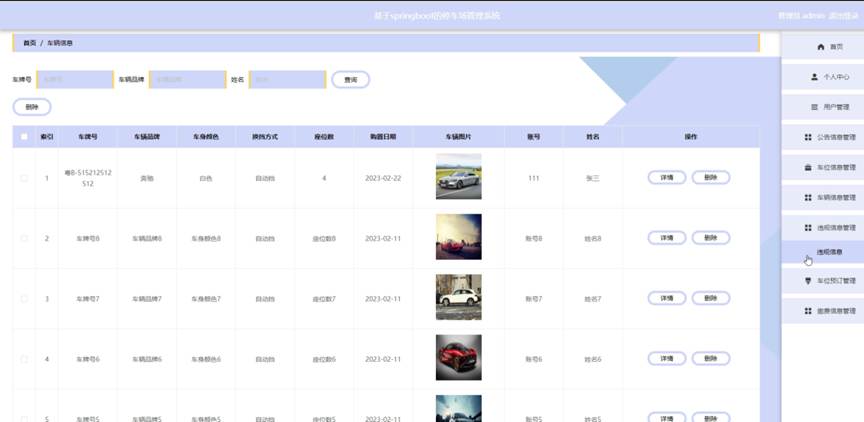Check the checkbox for the 车牌号7 row
This screenshot has height=422, width=864.
click(24, 299)
